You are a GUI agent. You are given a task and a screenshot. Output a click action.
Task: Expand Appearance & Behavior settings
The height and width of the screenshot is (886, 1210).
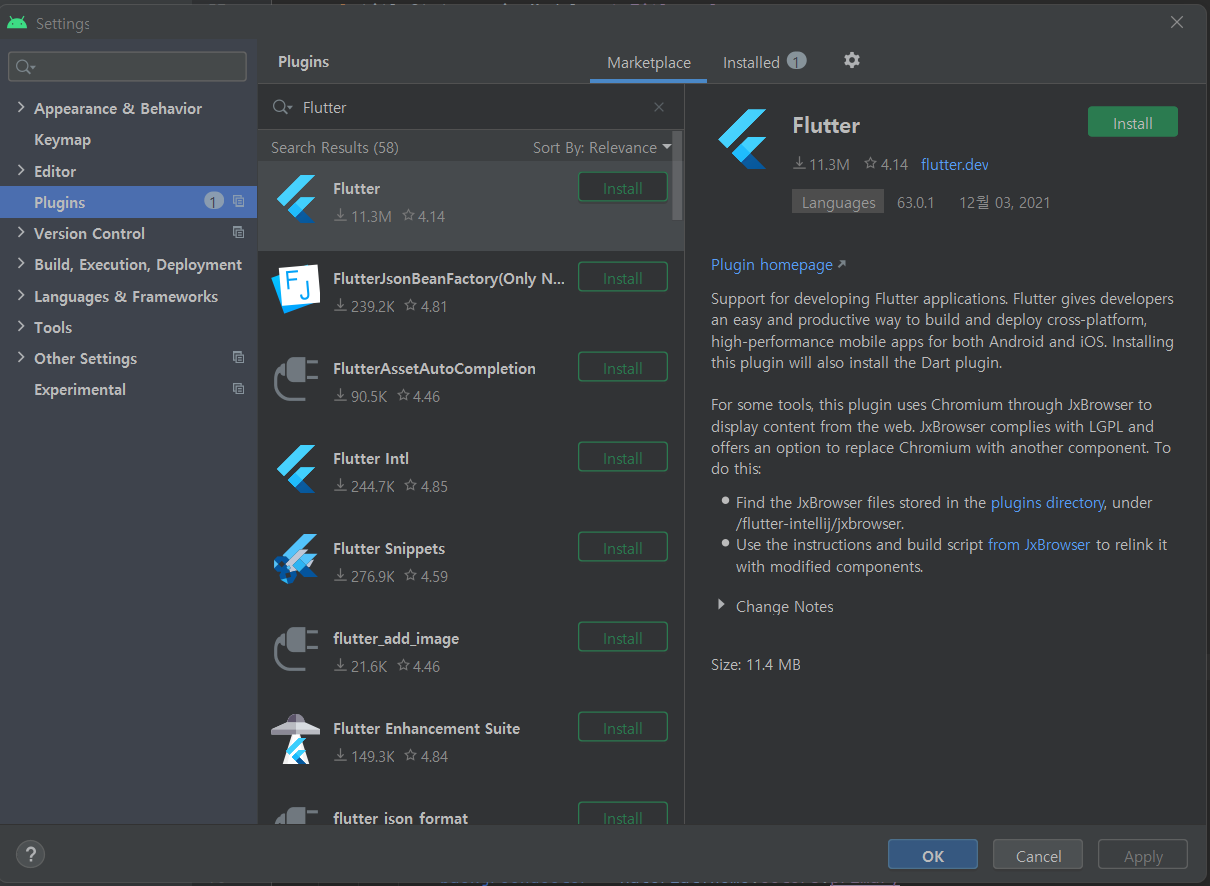click(21, 107)
